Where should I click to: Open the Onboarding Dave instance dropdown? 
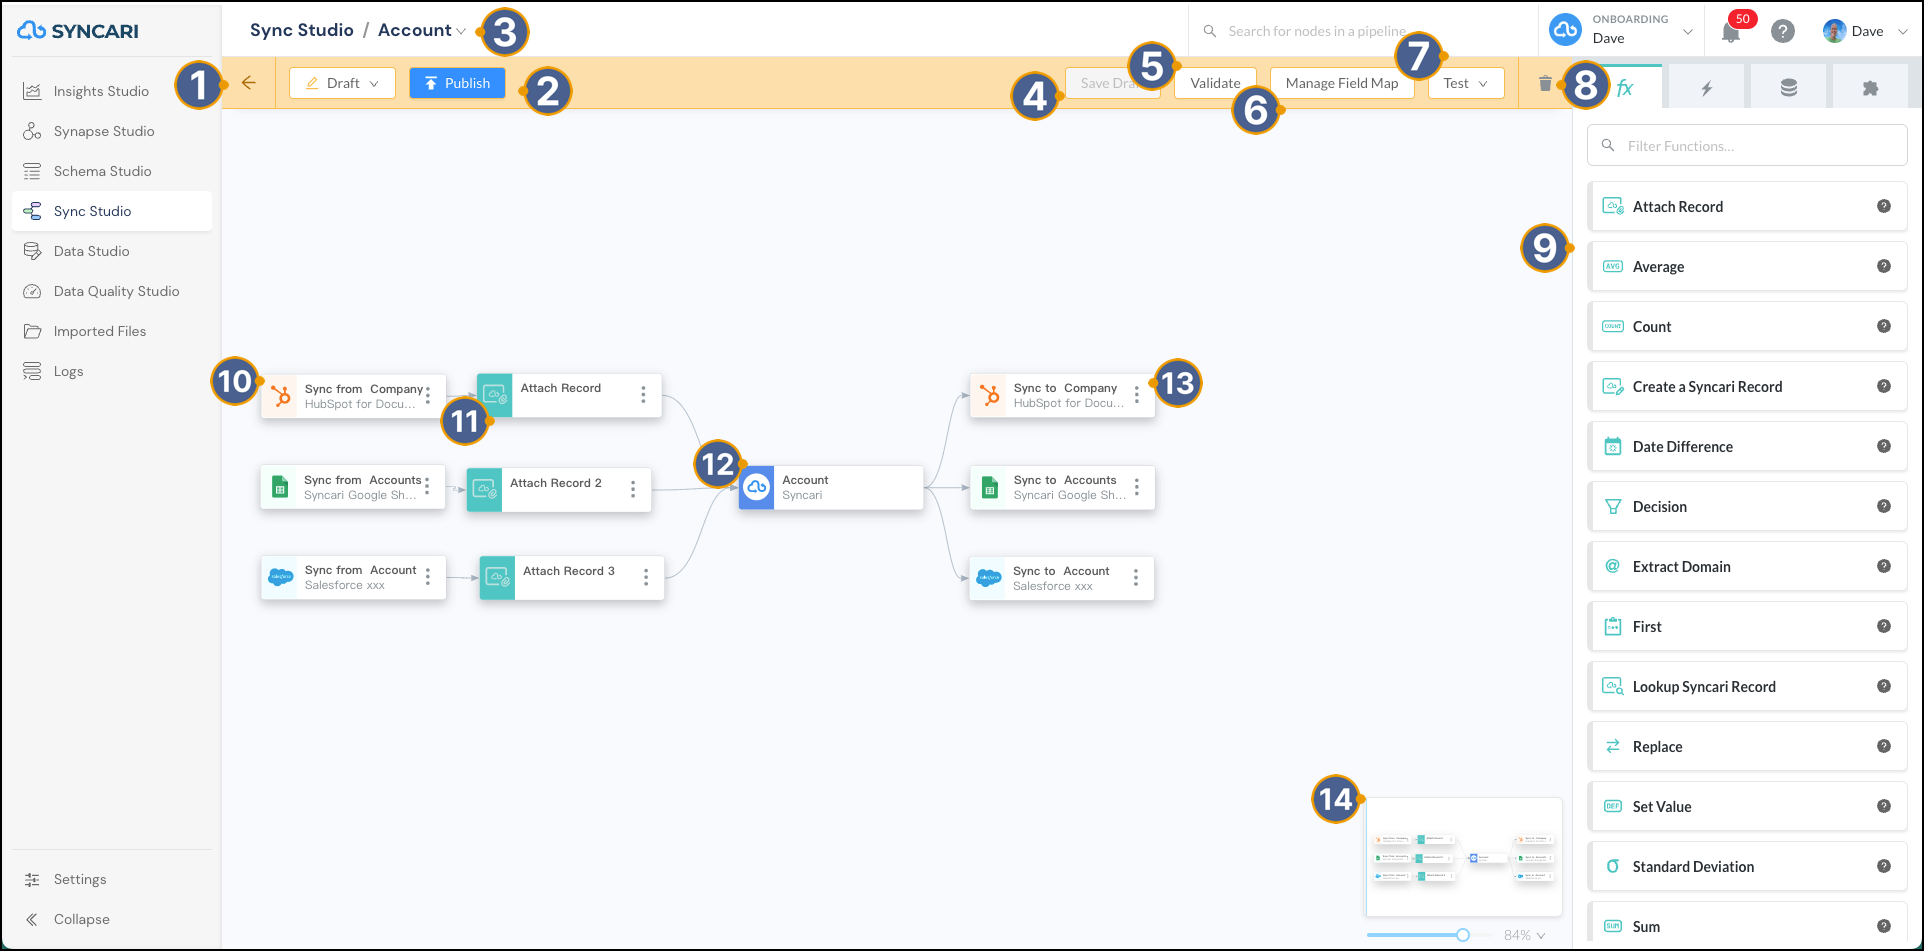pos(1620,30)
